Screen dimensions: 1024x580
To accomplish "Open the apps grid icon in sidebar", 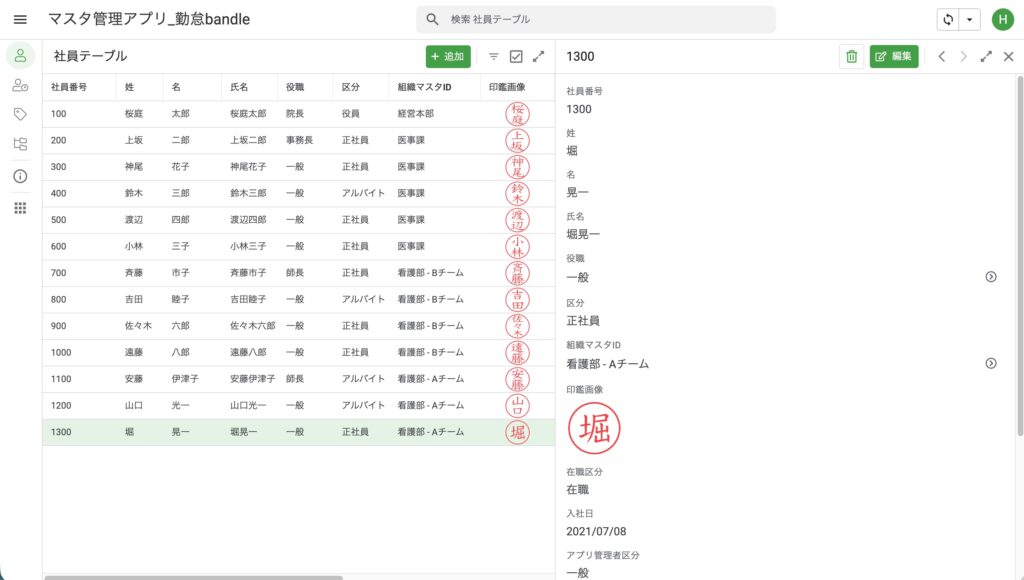I will [20, 208].
